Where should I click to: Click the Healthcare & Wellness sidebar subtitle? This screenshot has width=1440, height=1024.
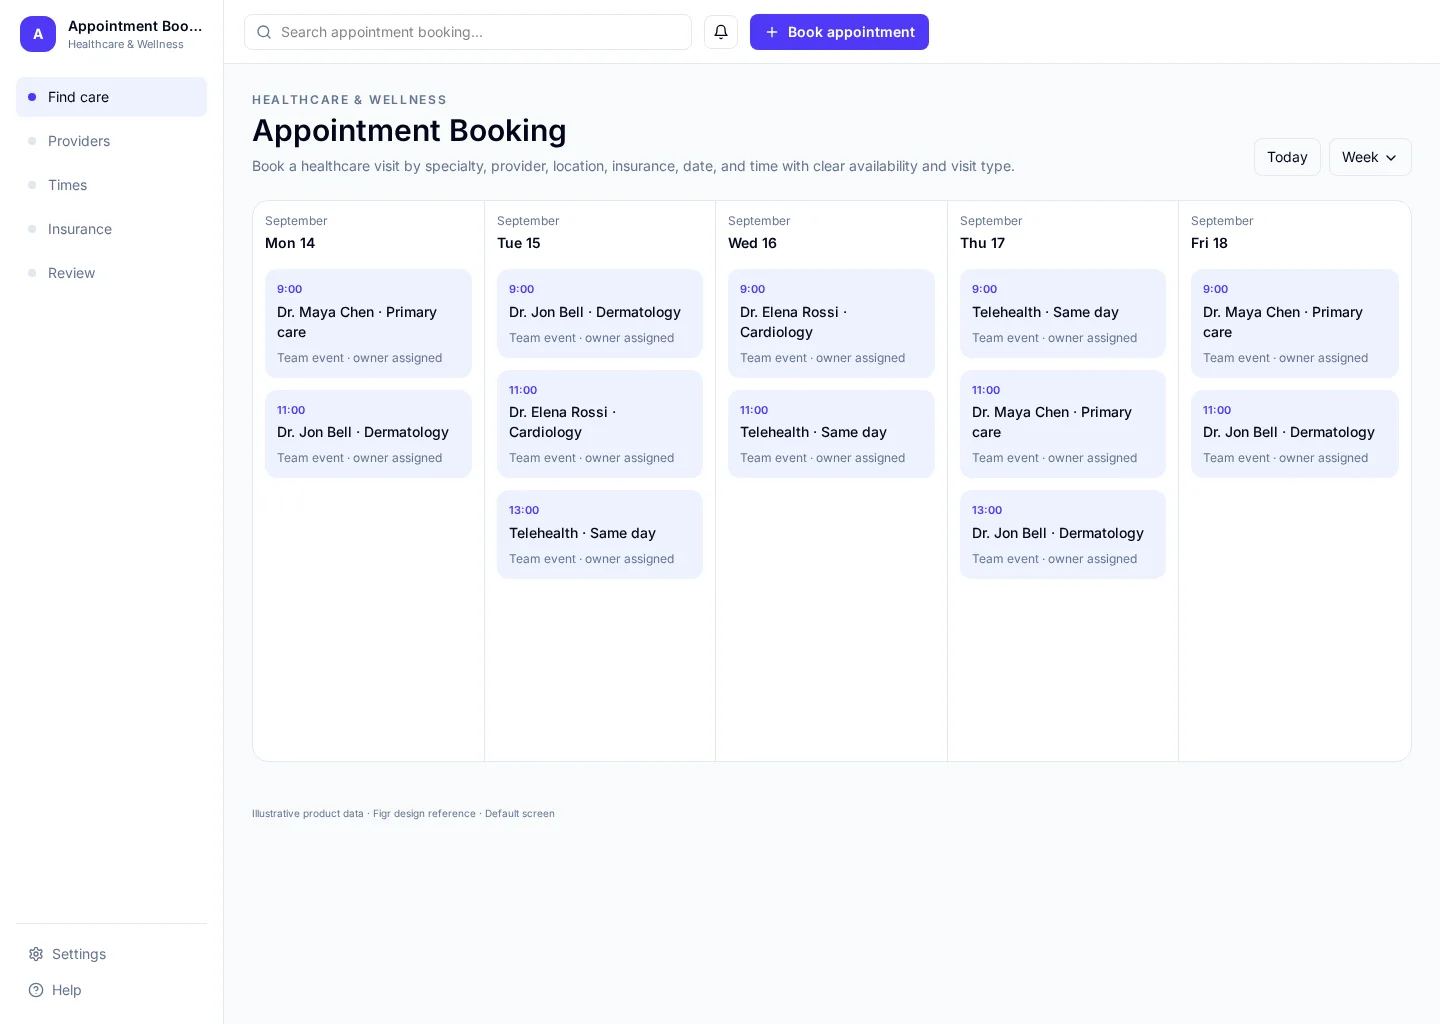[x=126, y=44]
